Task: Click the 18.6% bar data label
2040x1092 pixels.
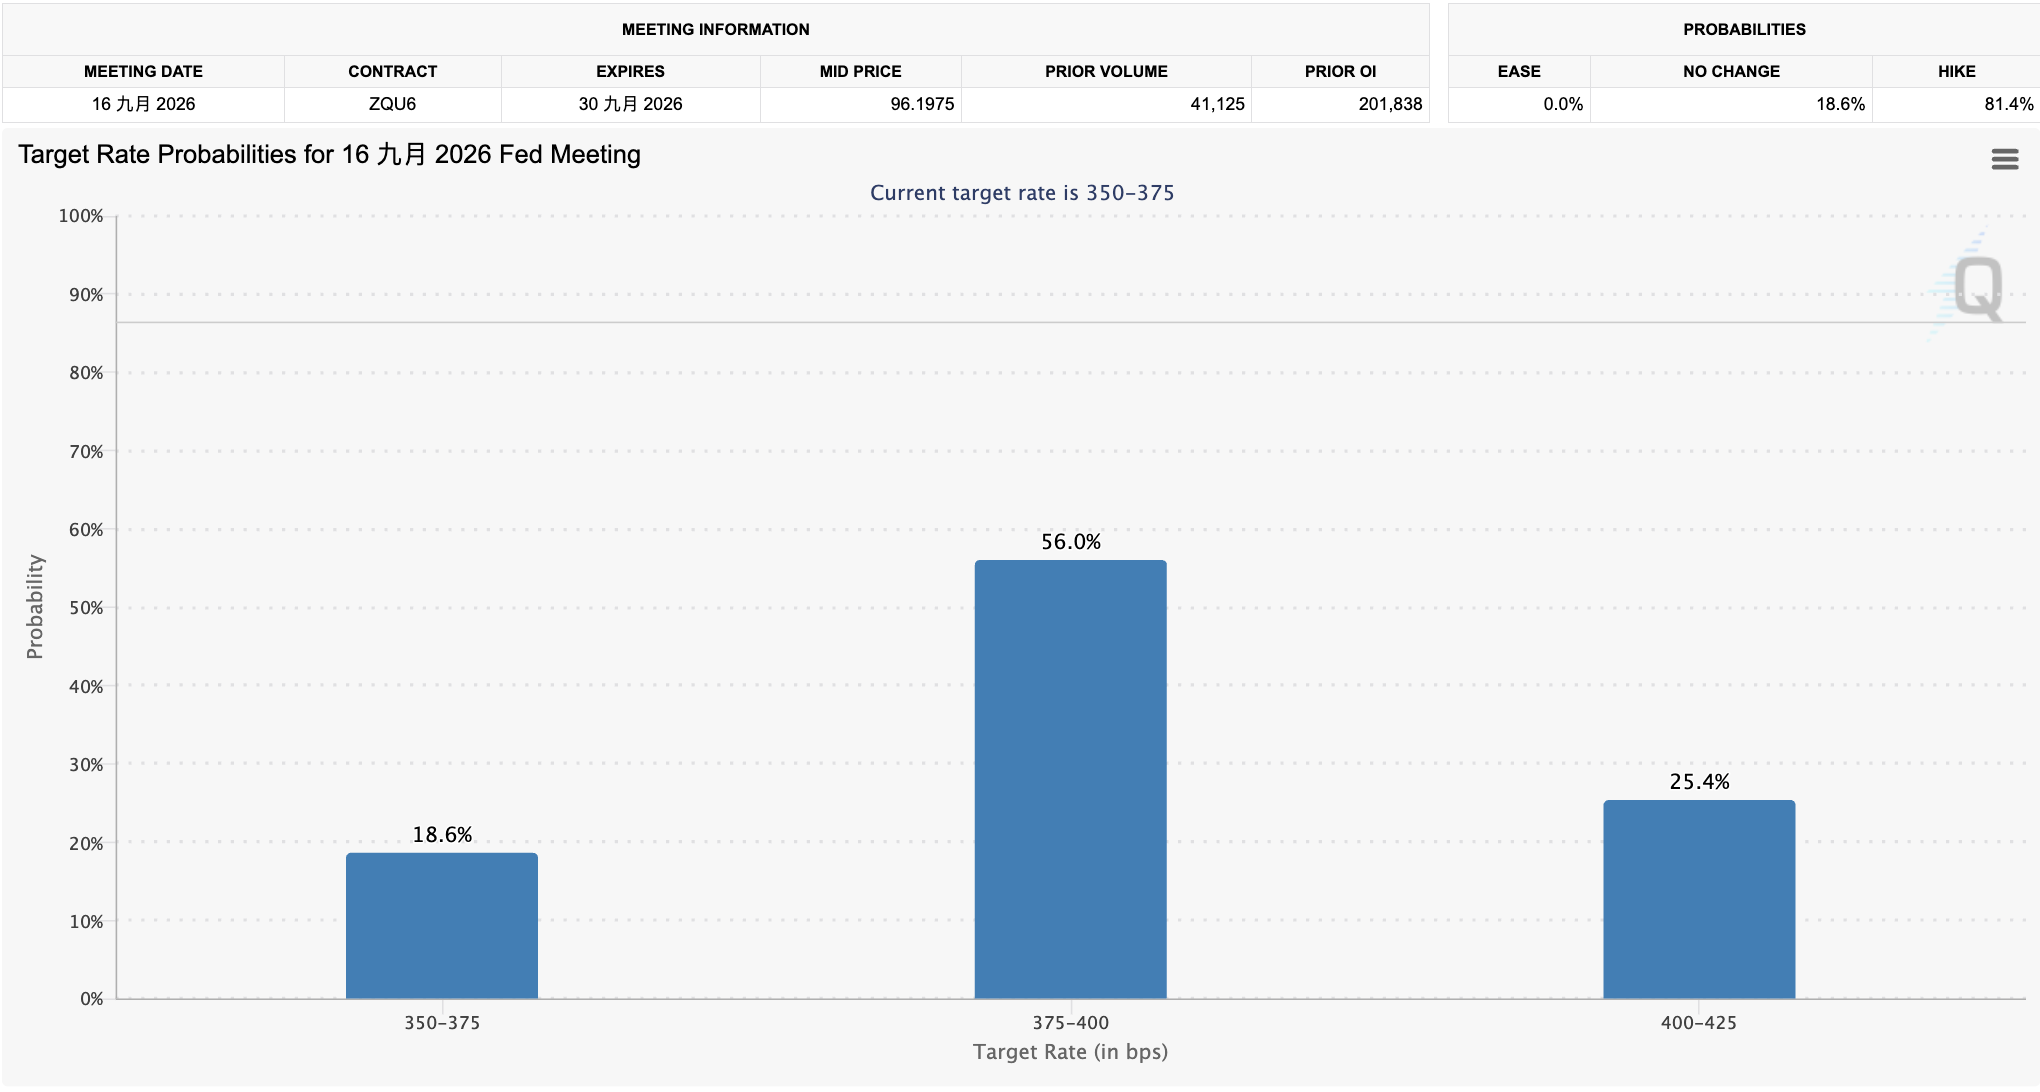Action: tap(442, 835)
